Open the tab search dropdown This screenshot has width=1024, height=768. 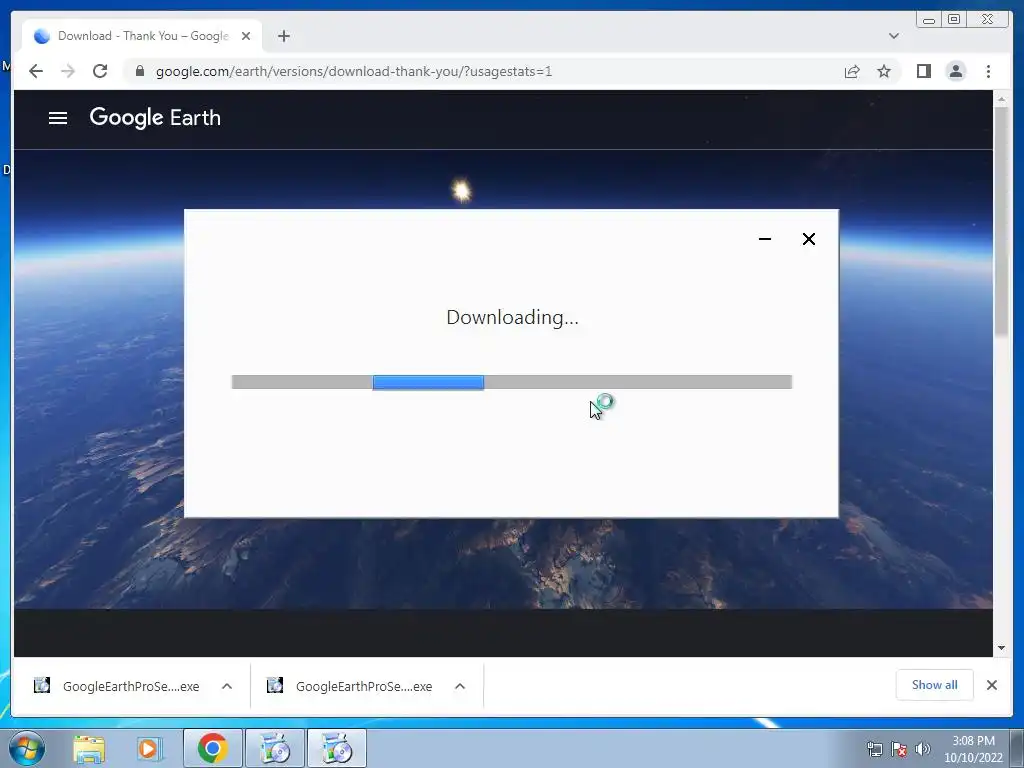coord(893,36)
